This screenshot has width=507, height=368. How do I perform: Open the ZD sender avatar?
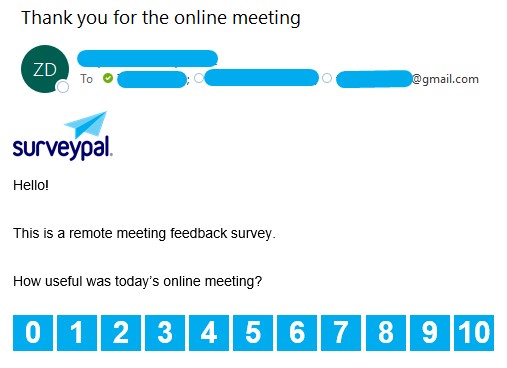click(x=45, y=69)
